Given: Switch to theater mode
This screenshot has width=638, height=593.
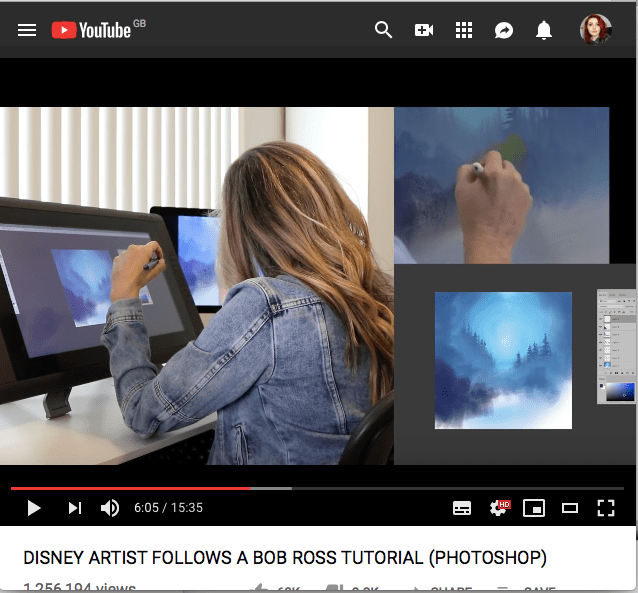Looking at the screenshot, I should pyautogui.click(x=570, y=508).
